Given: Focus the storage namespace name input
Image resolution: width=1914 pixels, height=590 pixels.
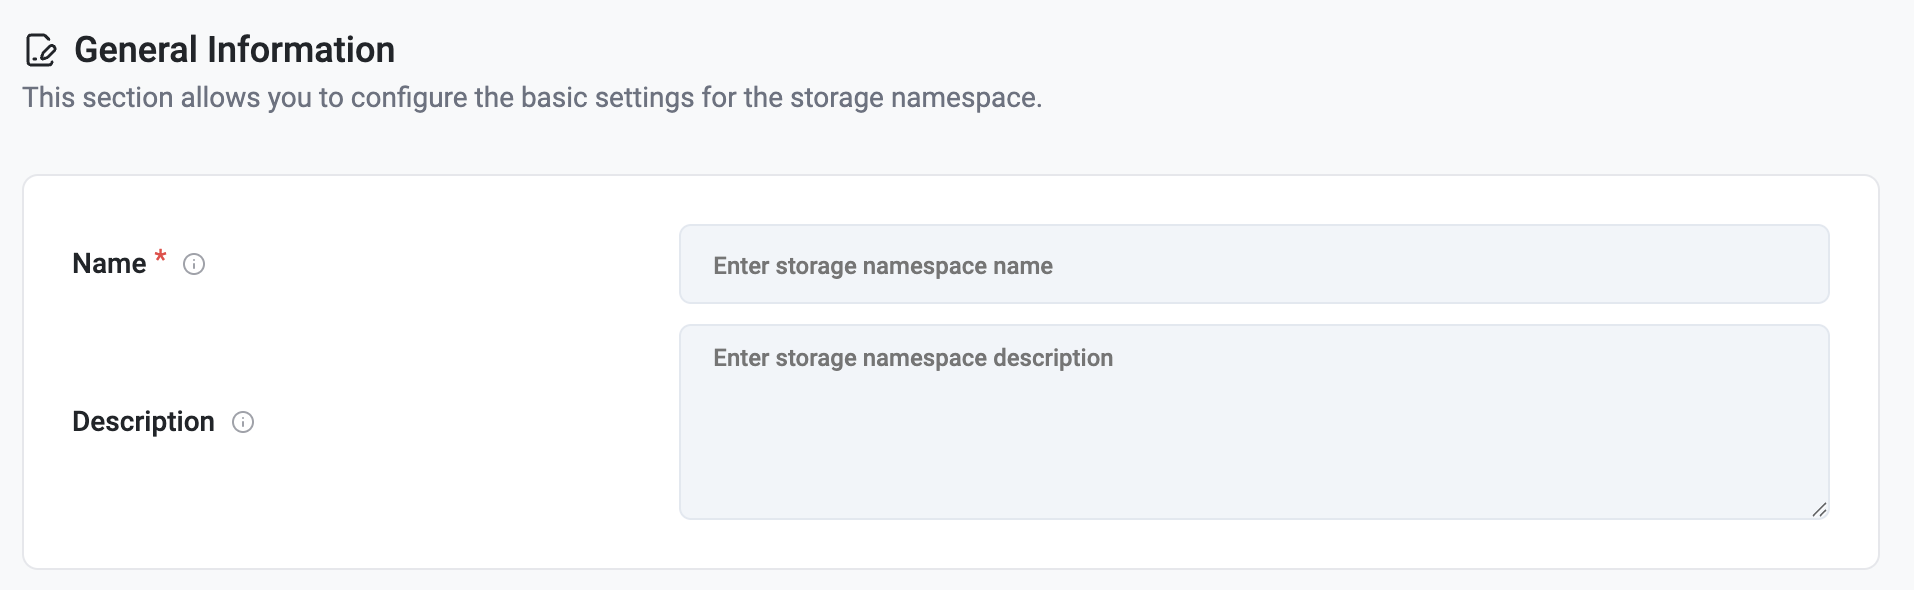Looking at the screenshot, I should tap(1253, 264).
